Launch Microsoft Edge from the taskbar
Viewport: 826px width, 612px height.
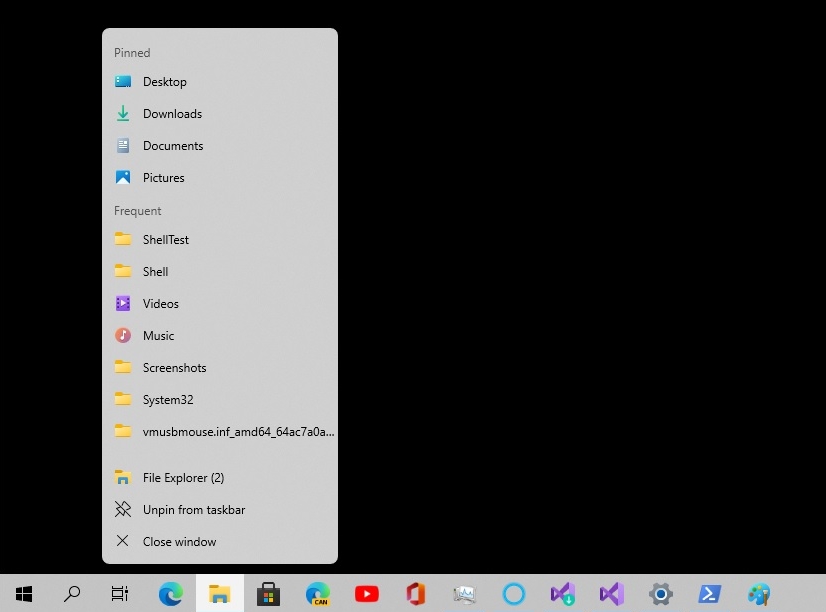tap(171, 594)
